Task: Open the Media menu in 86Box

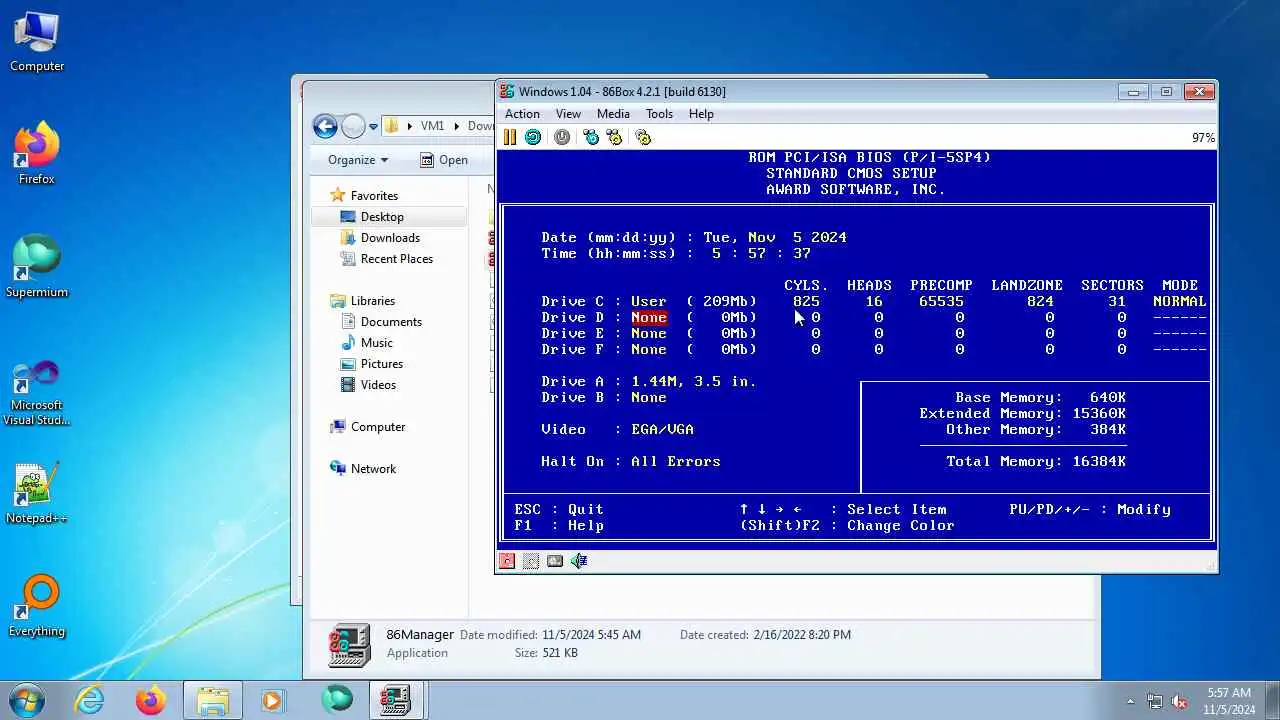Action: pos(613,114)
